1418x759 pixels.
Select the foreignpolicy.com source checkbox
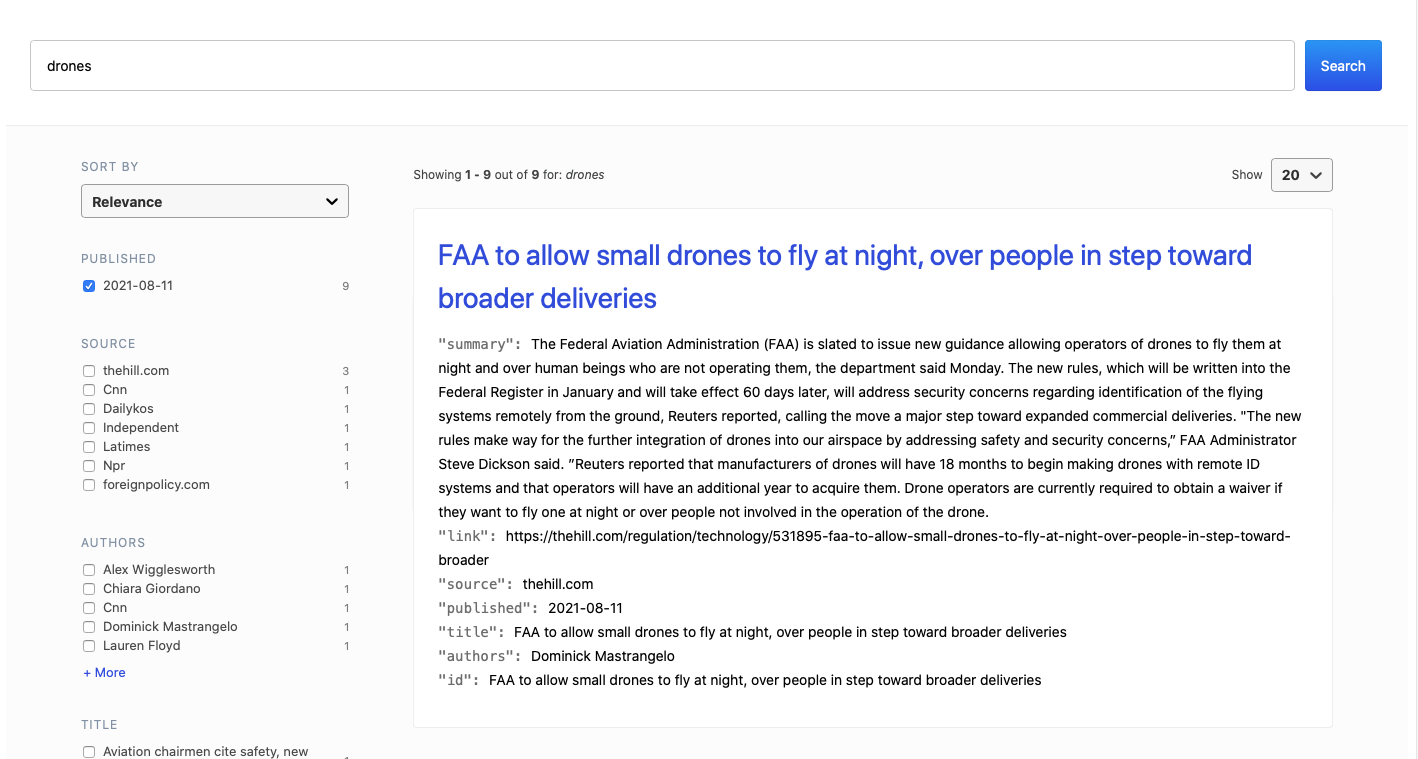(x=89, y=484)
